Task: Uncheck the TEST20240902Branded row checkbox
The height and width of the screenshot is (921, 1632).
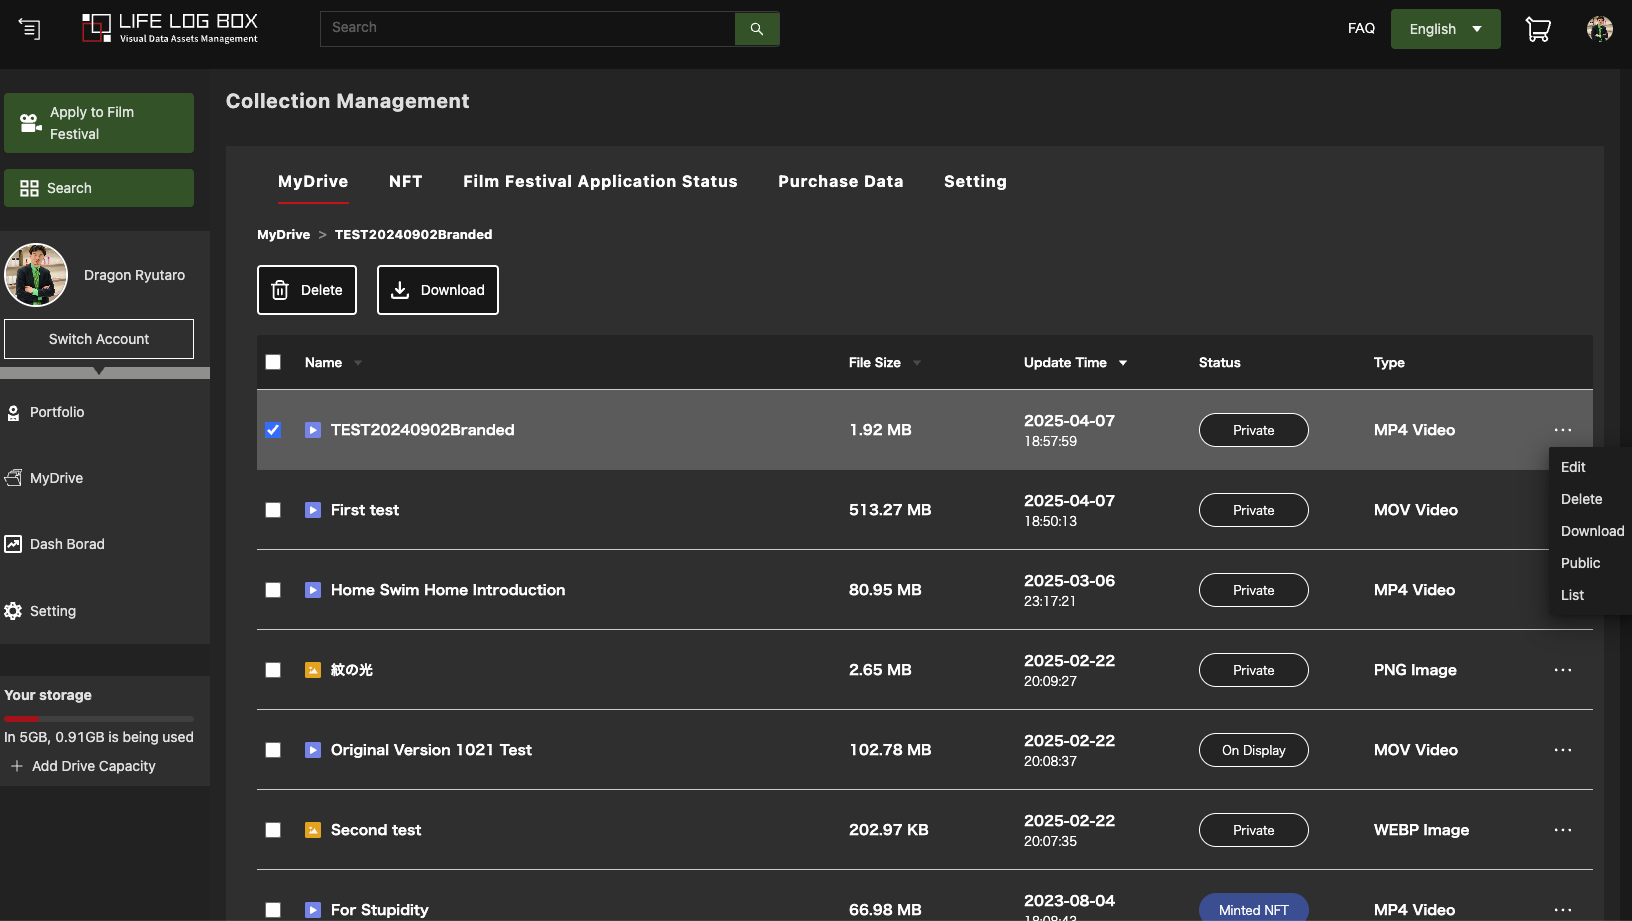Action: 273,430
